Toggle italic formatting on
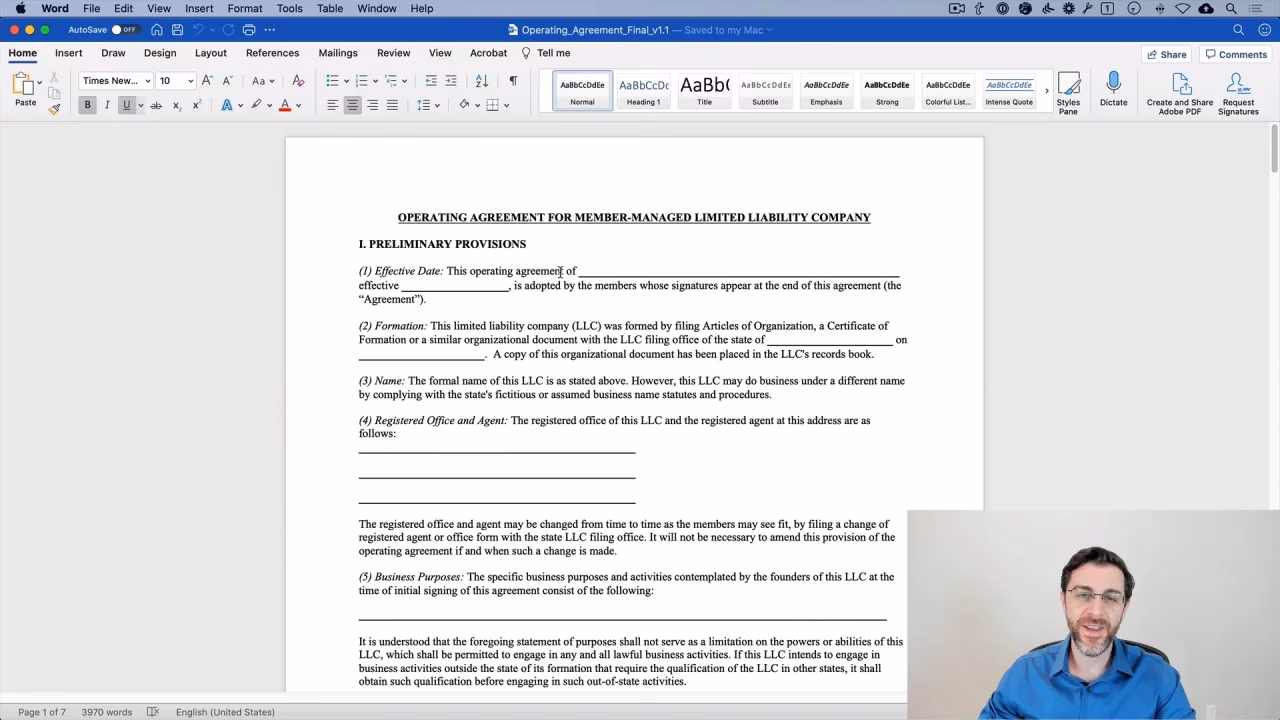This screenshot has width=1280, height=720. (107, 104)
